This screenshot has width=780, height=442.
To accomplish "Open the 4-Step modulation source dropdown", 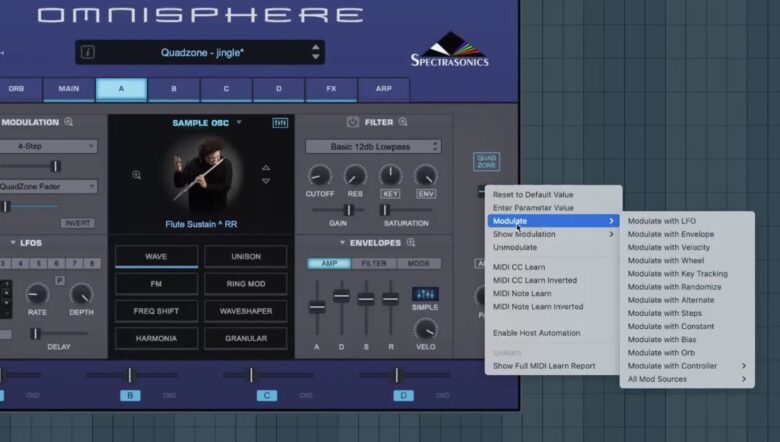I will tap(48, 146).
